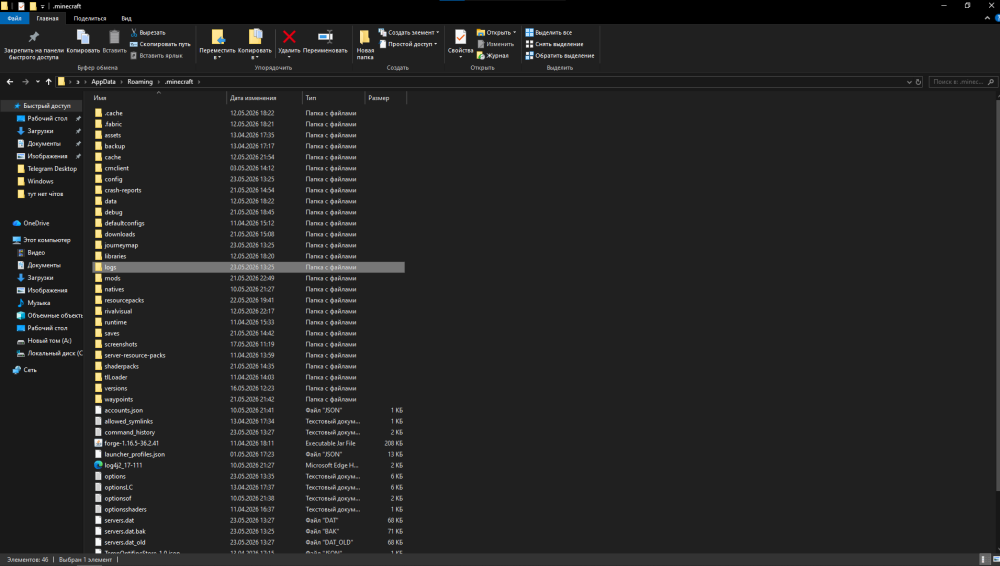Select Локальный диск (C:) in sidebar
This screenshot has width=1000, height=566.
(x=54, y=353)
